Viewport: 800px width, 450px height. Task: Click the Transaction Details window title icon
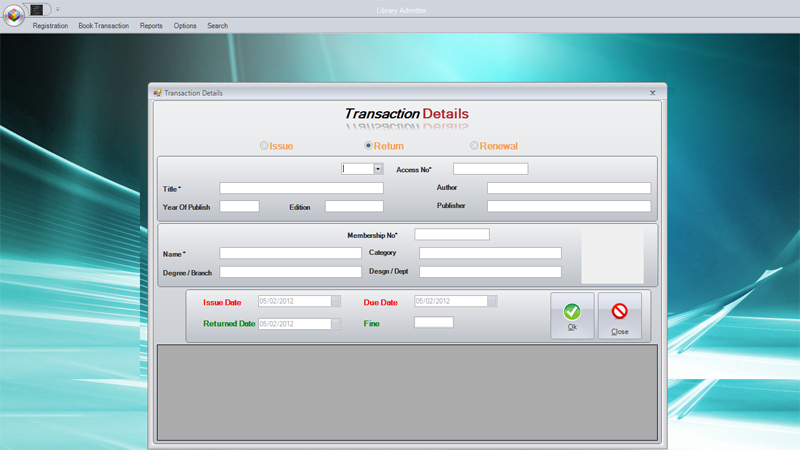click(157, 93)
